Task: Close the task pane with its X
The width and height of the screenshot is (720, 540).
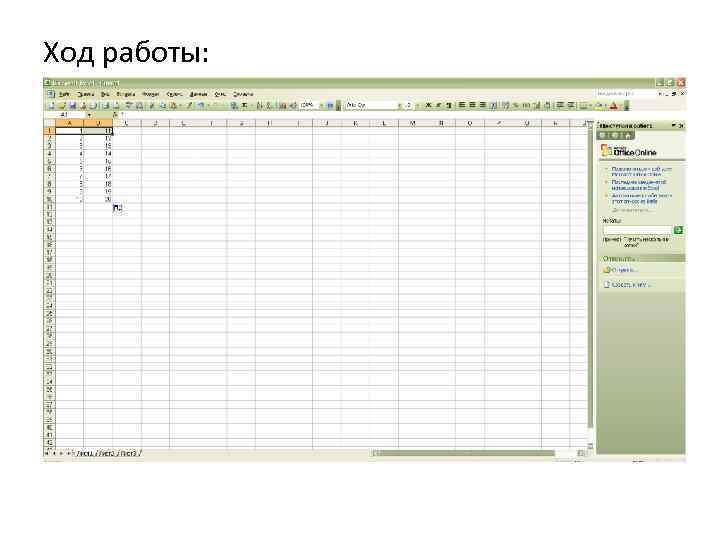Action: (x=681, y=125)
